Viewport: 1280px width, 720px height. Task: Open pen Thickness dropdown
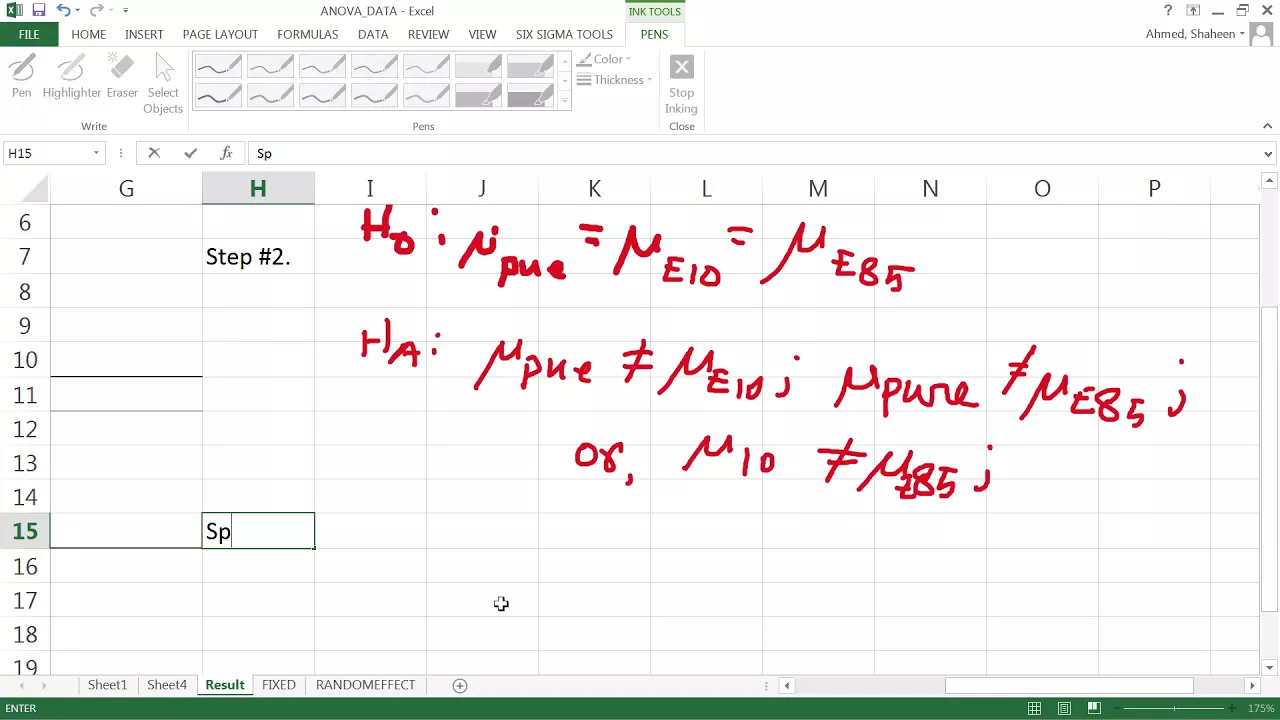614,80
